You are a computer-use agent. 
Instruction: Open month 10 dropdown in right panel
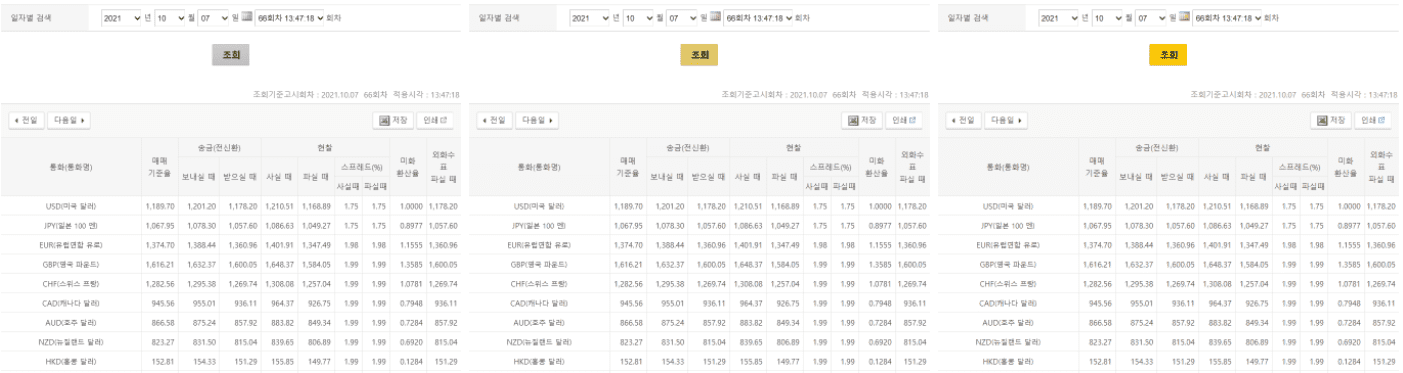pos(1108,18)
